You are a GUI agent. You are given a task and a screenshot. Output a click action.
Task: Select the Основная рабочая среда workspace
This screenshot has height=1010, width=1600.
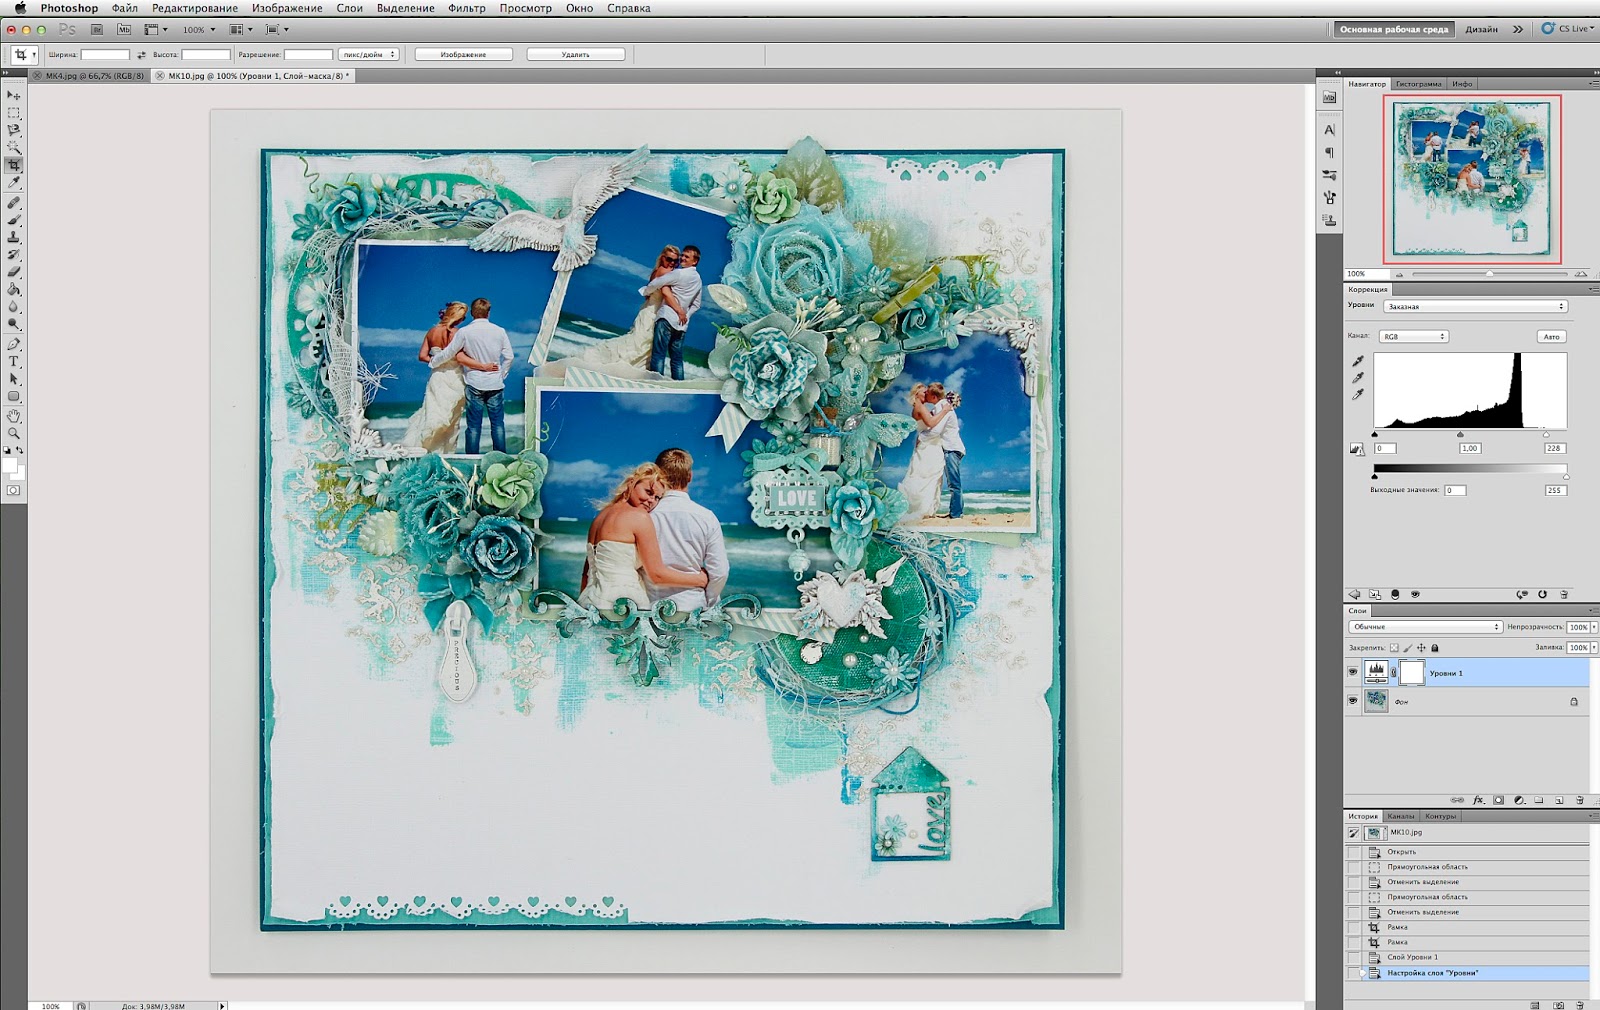pyautogui.click(x=1394, y=29)
